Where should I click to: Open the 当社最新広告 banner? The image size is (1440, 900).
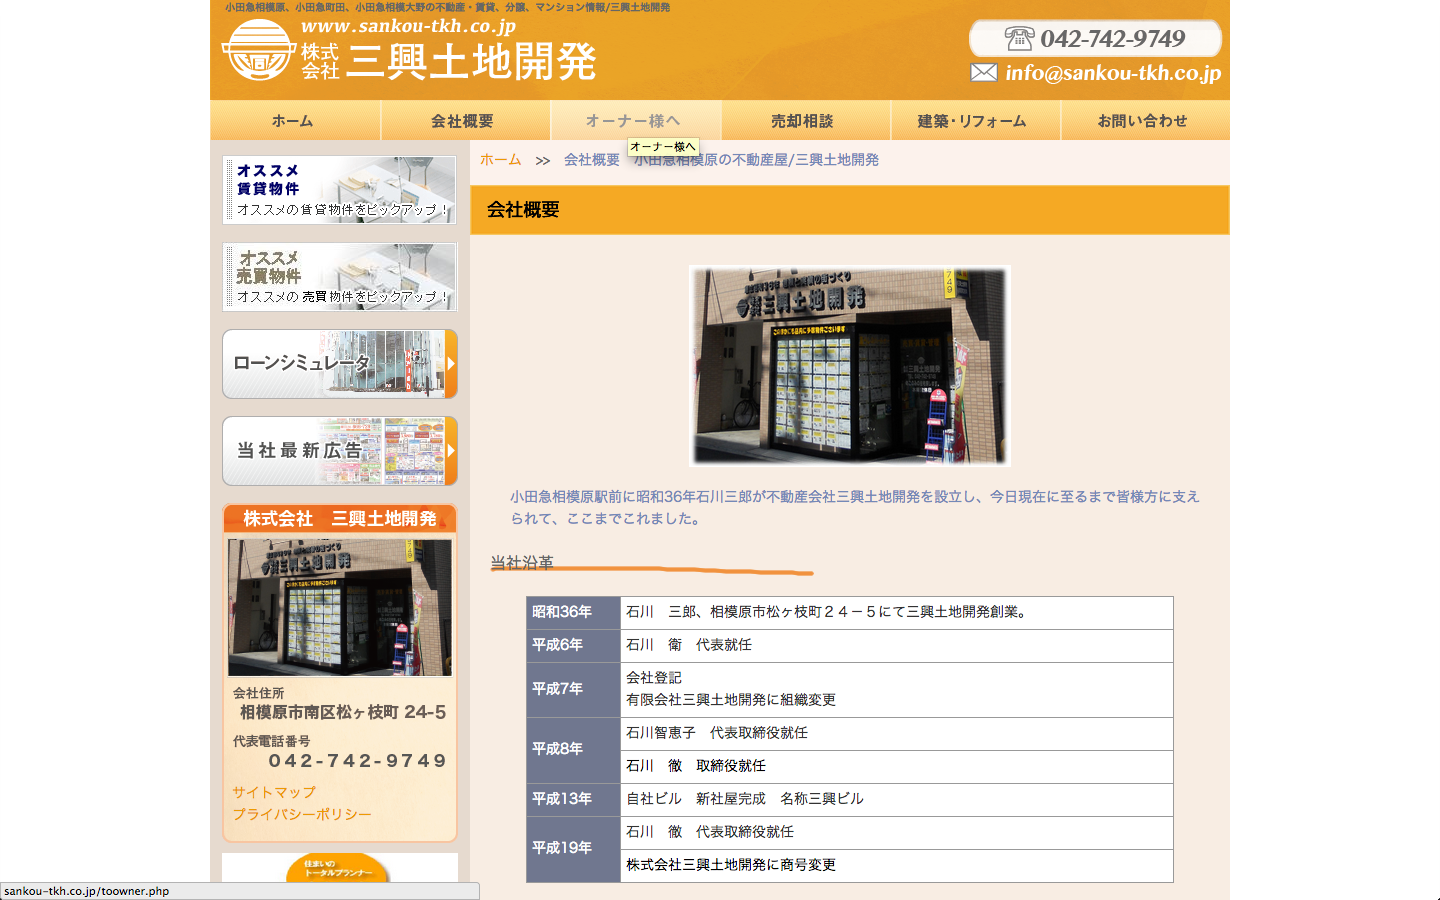tap(340, 451)
